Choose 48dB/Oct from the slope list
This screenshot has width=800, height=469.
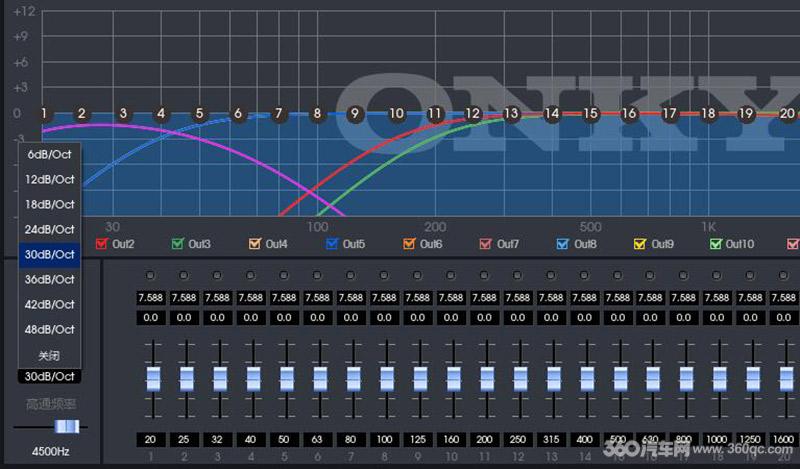49,329
